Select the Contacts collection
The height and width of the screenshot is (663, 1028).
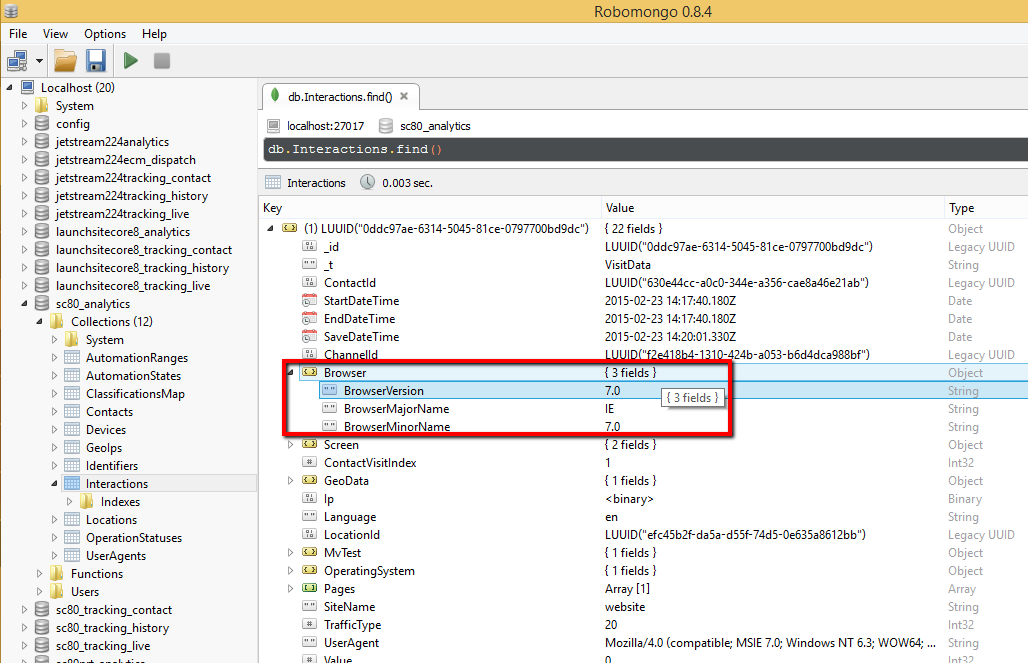pyautogui.click(x=109, y=412)
